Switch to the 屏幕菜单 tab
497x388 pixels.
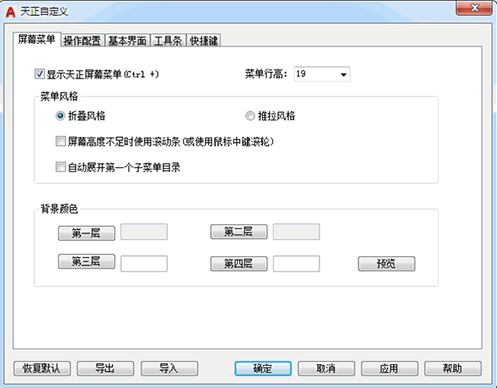pyautogui.click(x=37, y=39)
